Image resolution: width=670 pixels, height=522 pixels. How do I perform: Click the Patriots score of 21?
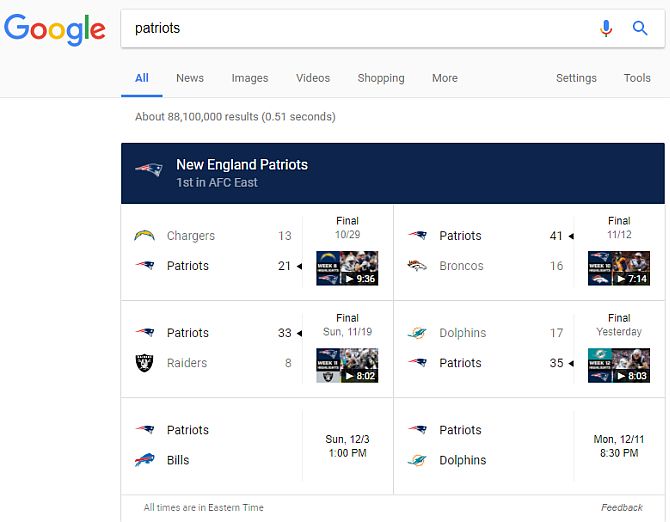coord(285,266)
